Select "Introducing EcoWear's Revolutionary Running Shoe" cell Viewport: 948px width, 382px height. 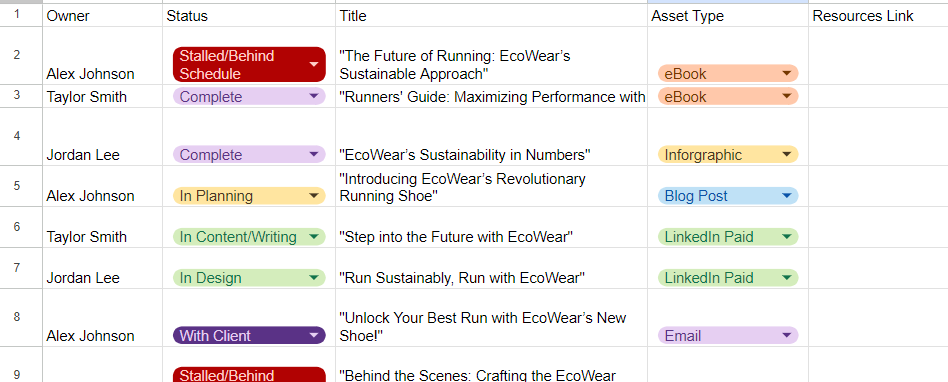point(492,186)
